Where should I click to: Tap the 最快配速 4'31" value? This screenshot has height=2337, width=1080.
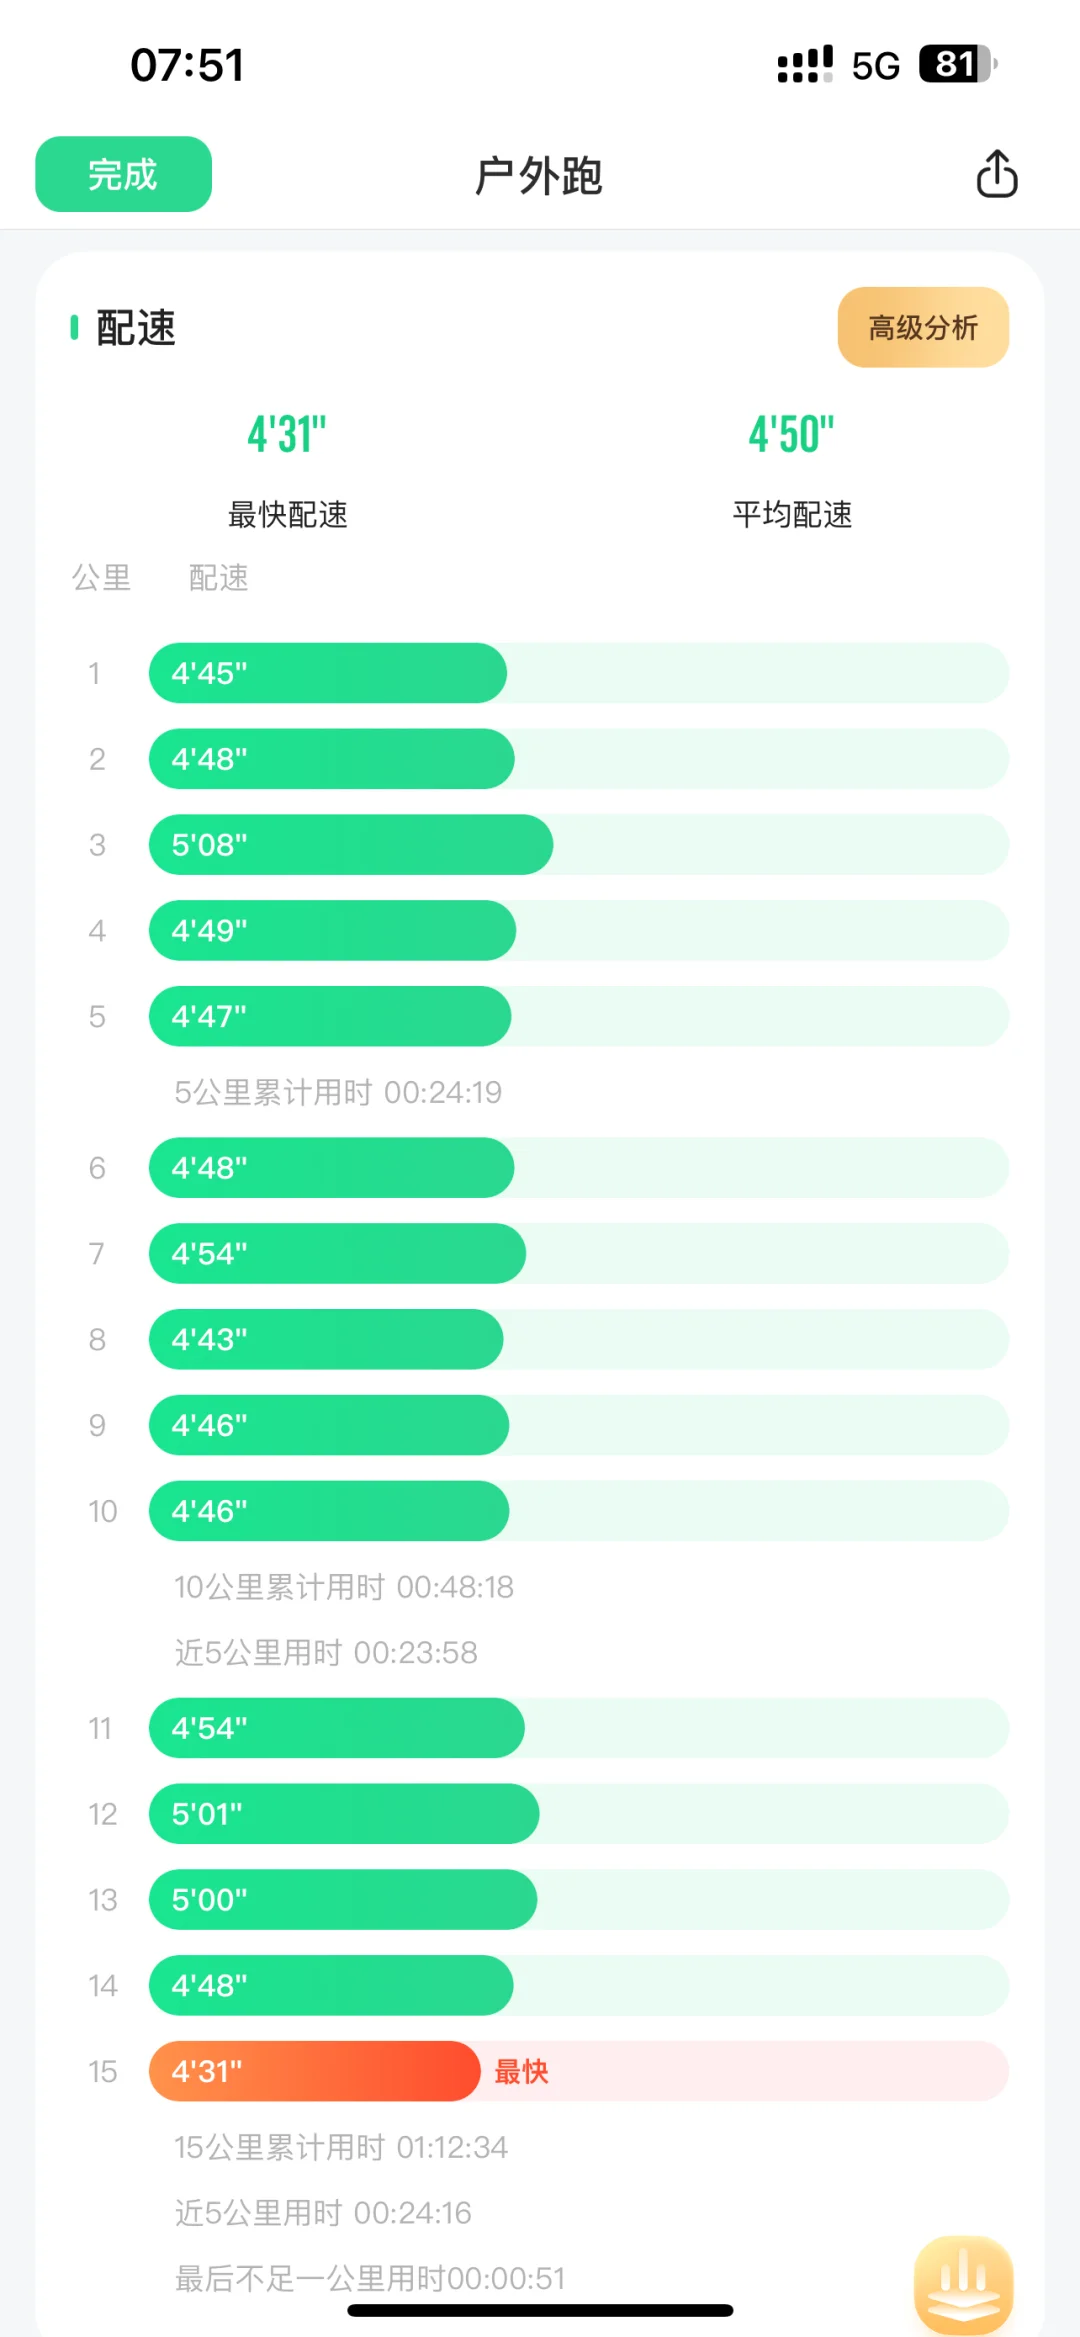pos(287,435)
